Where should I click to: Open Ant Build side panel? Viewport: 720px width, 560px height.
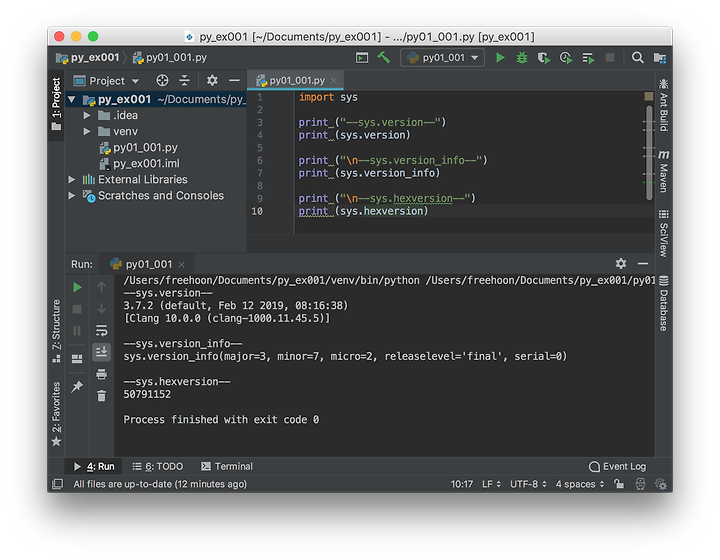664,105
